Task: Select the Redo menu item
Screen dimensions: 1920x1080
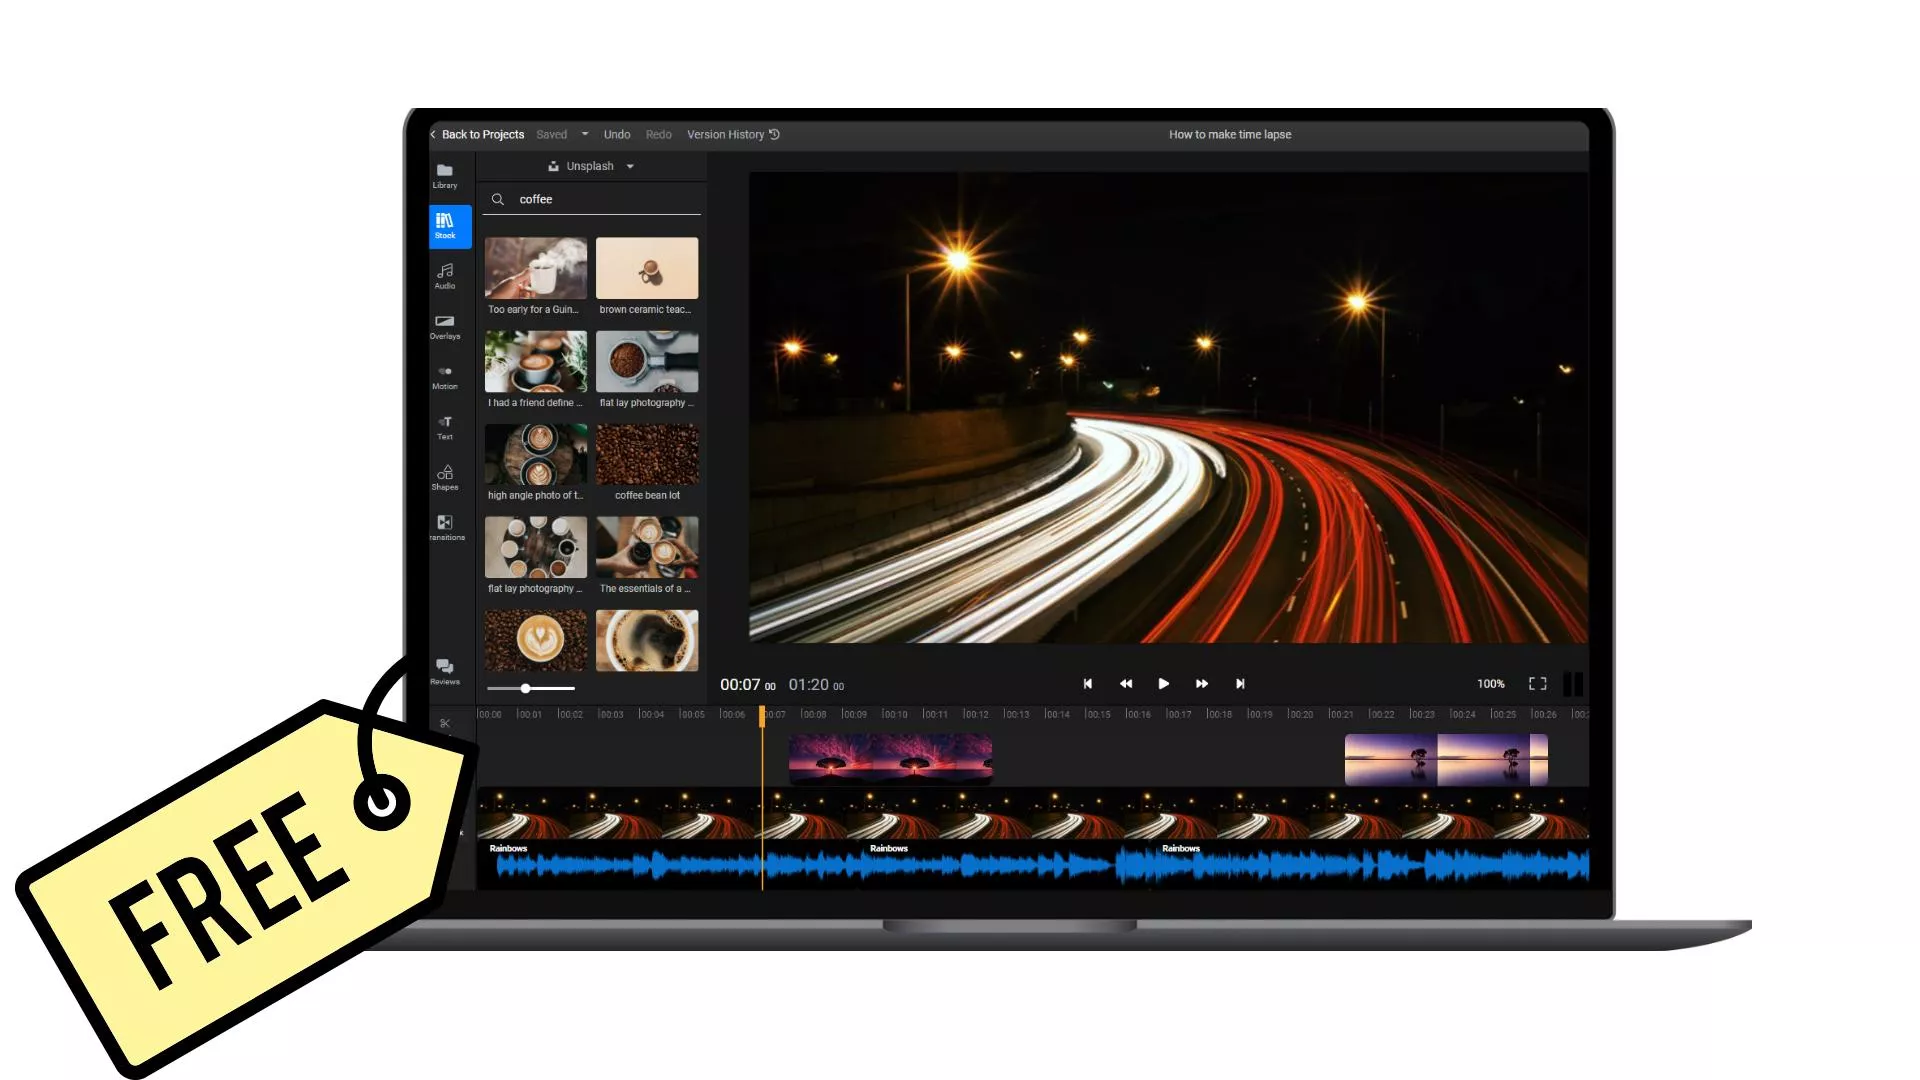Action: pyautogui.click(x=658, y=133)
